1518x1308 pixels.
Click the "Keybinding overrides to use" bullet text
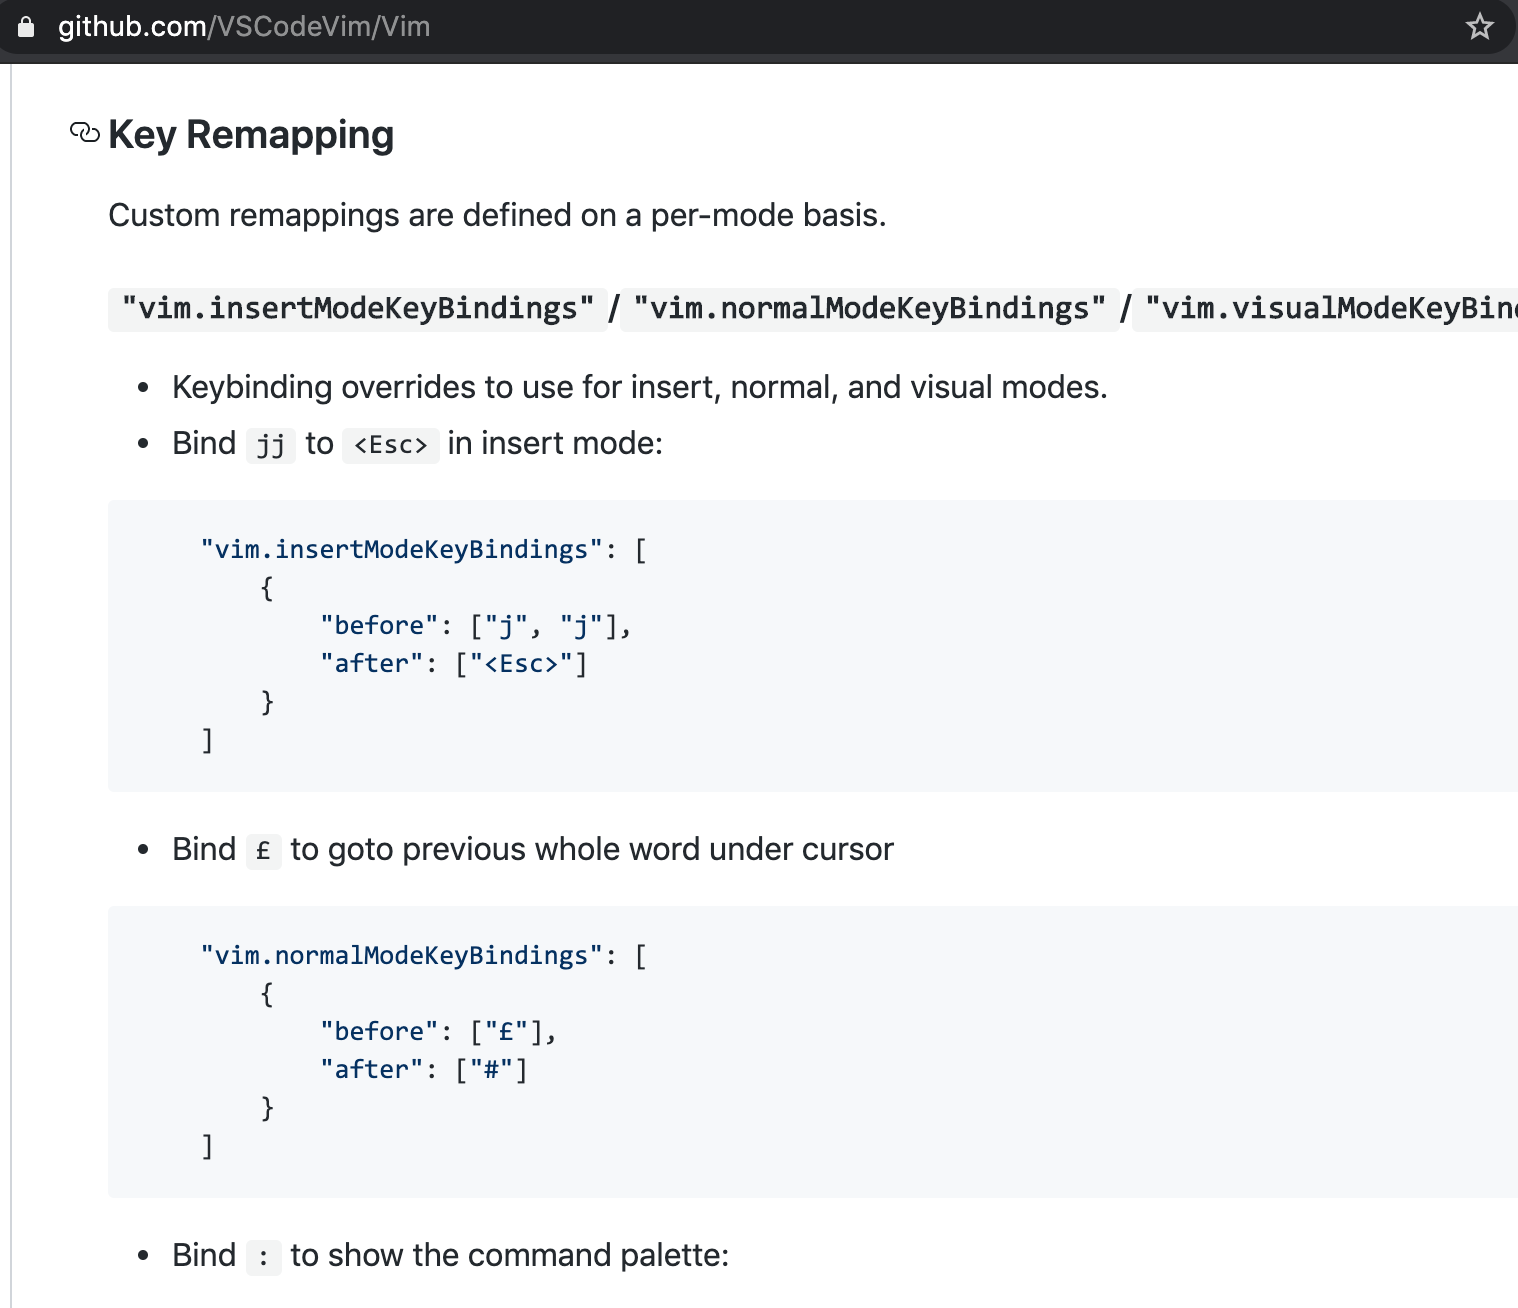point(639,387)
